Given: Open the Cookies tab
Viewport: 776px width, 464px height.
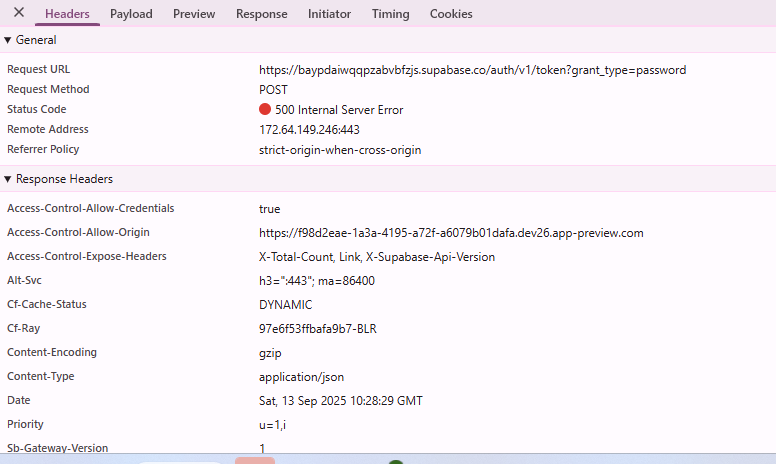Looking at the screenshot, I should [x=451, y=14].
